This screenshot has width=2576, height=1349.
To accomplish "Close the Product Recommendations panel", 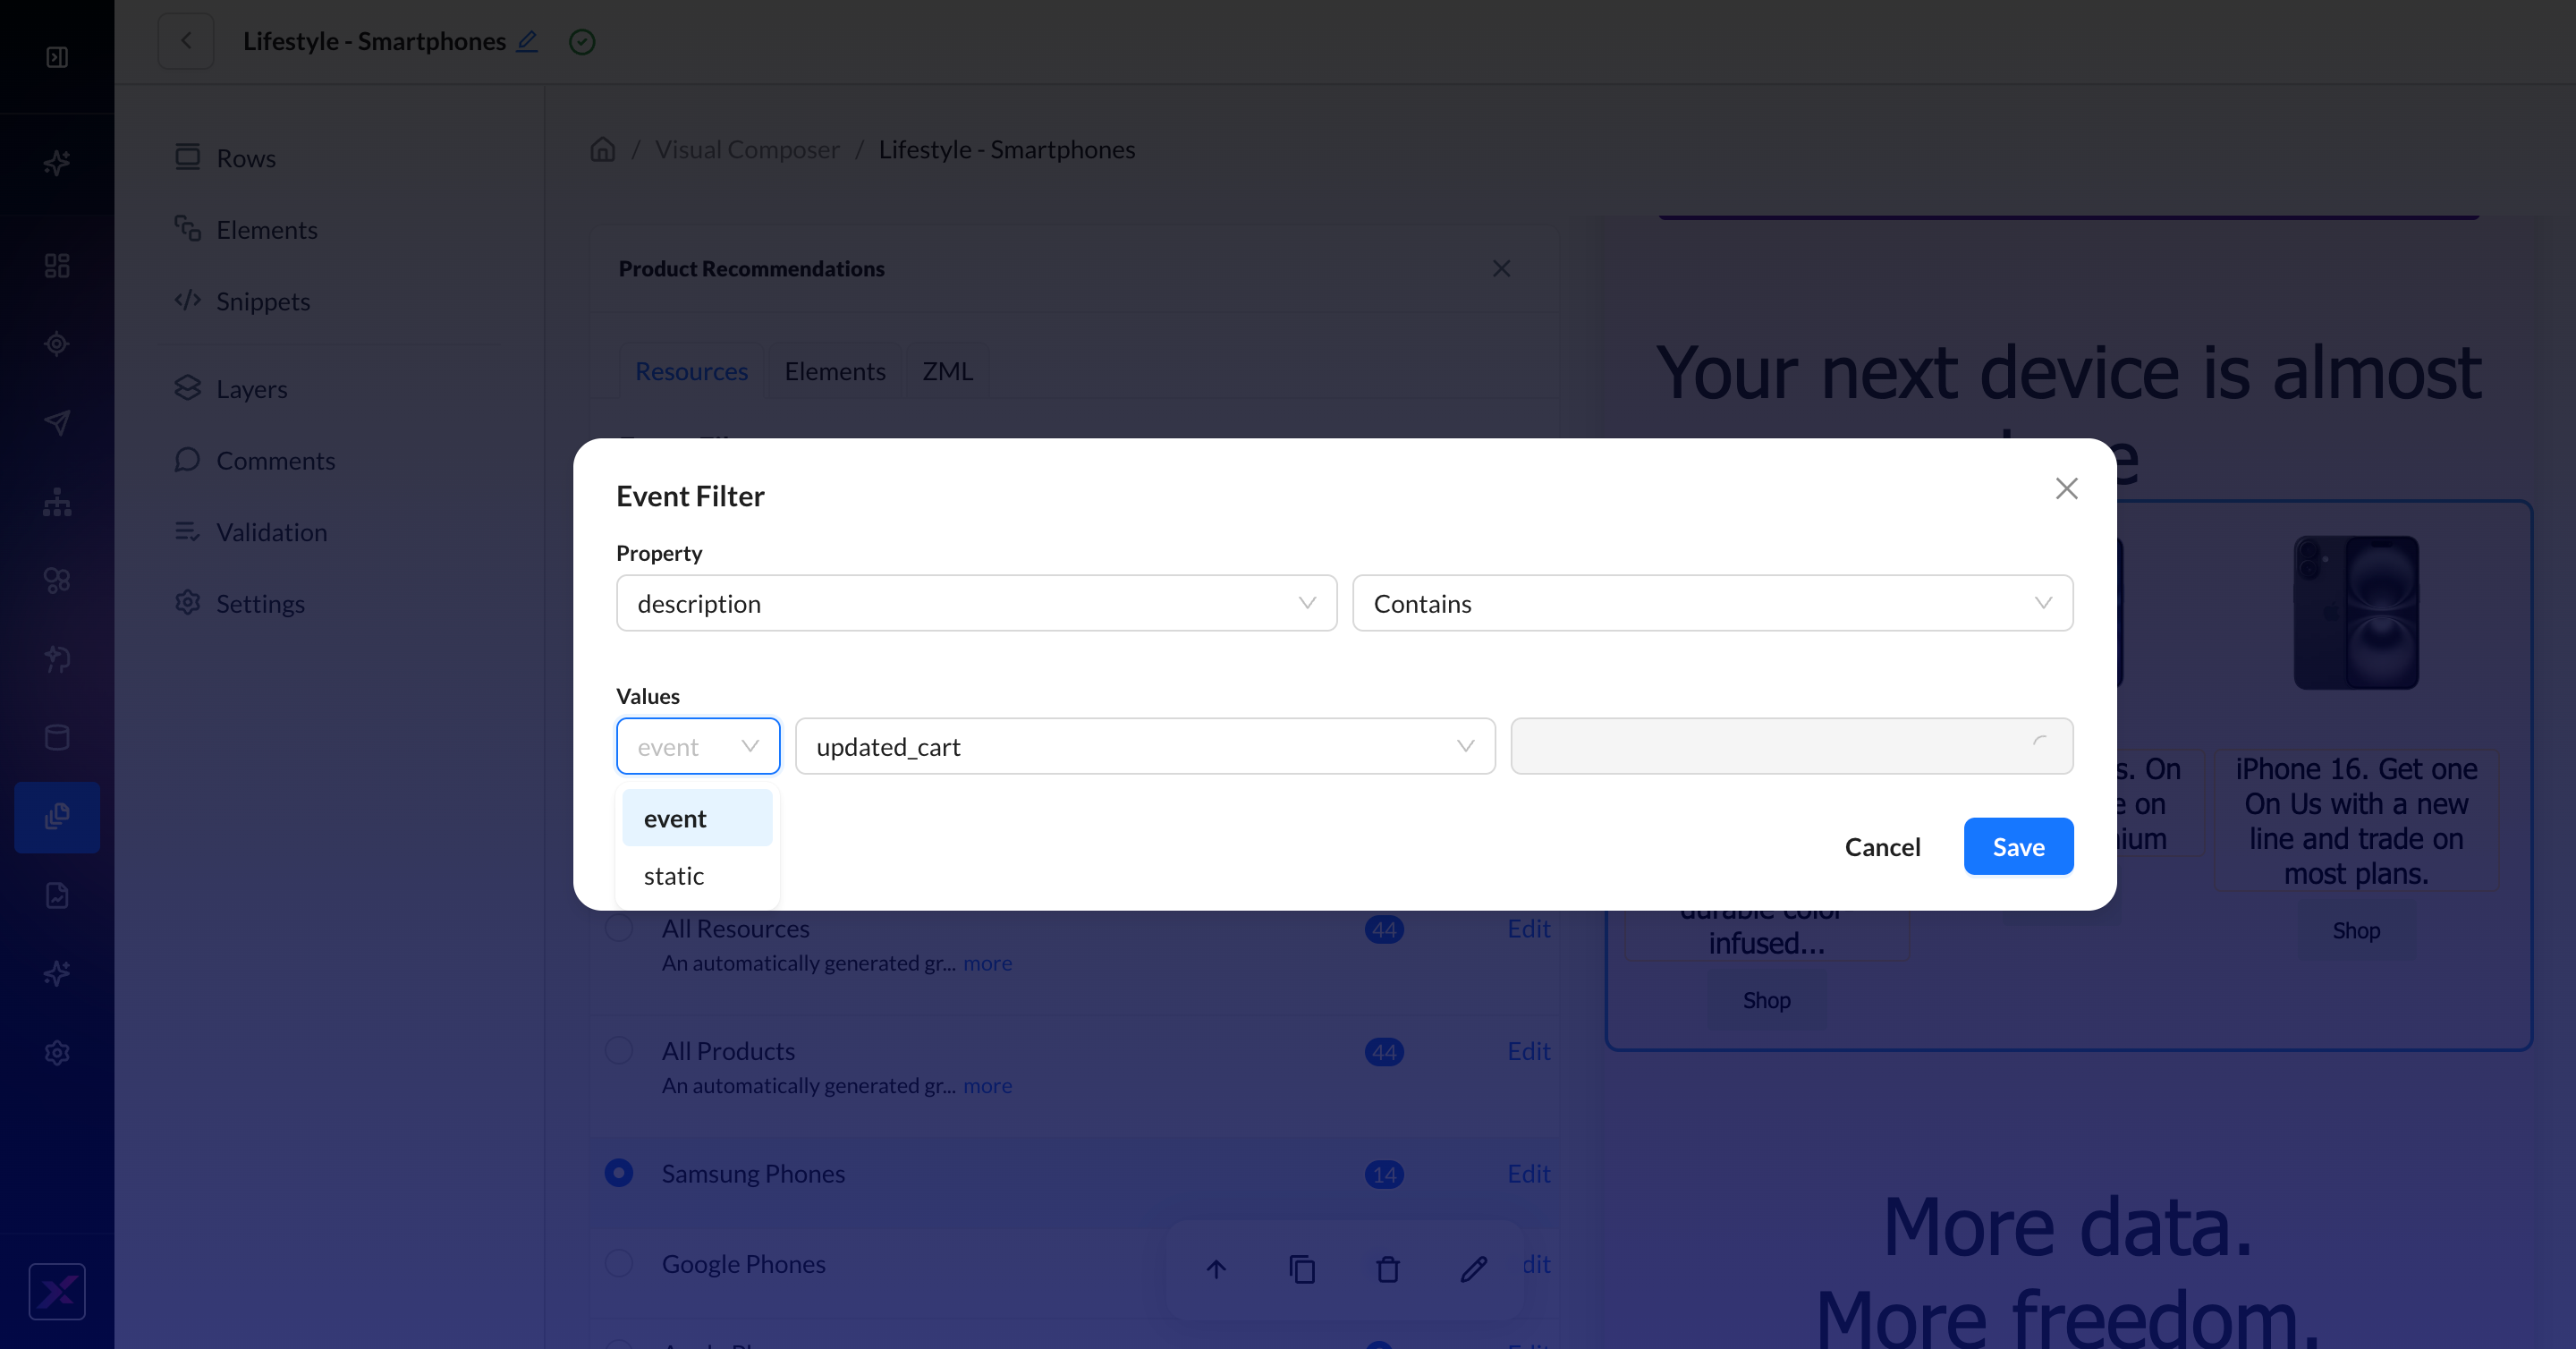I will 1501,268.
